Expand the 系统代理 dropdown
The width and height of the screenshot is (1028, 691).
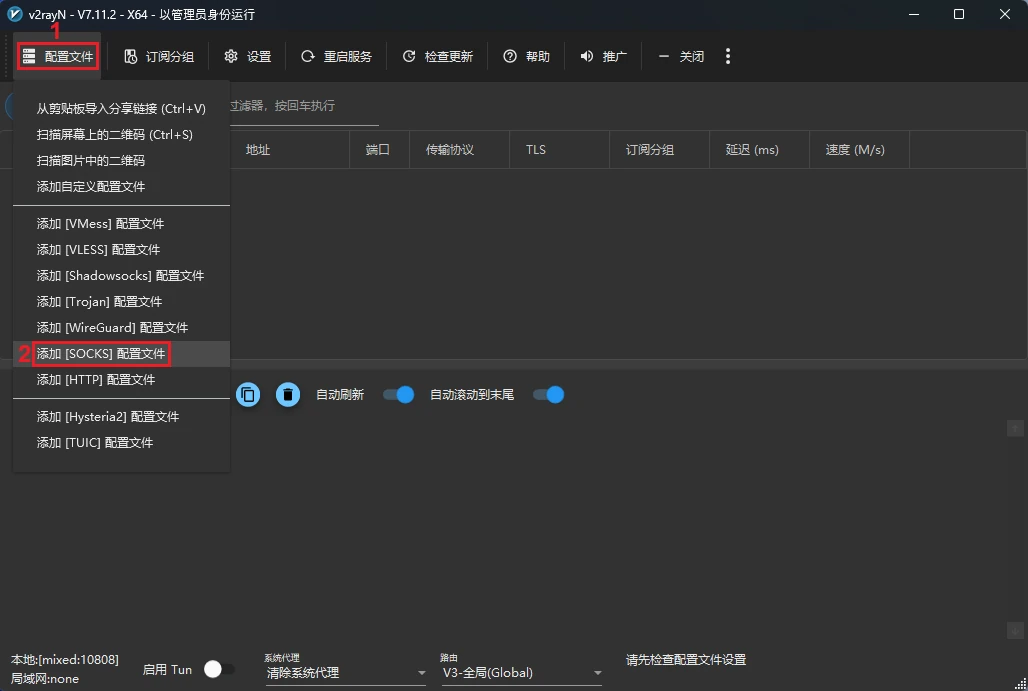click(345, 673)
